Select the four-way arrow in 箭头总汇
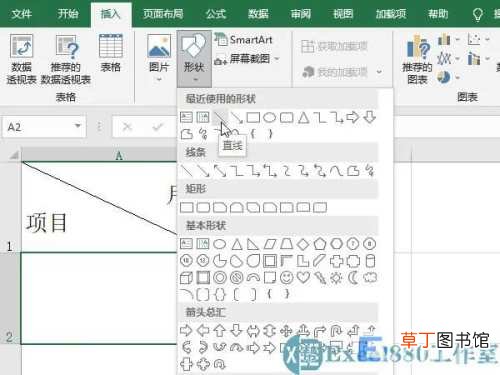 (x=286, y=331)
